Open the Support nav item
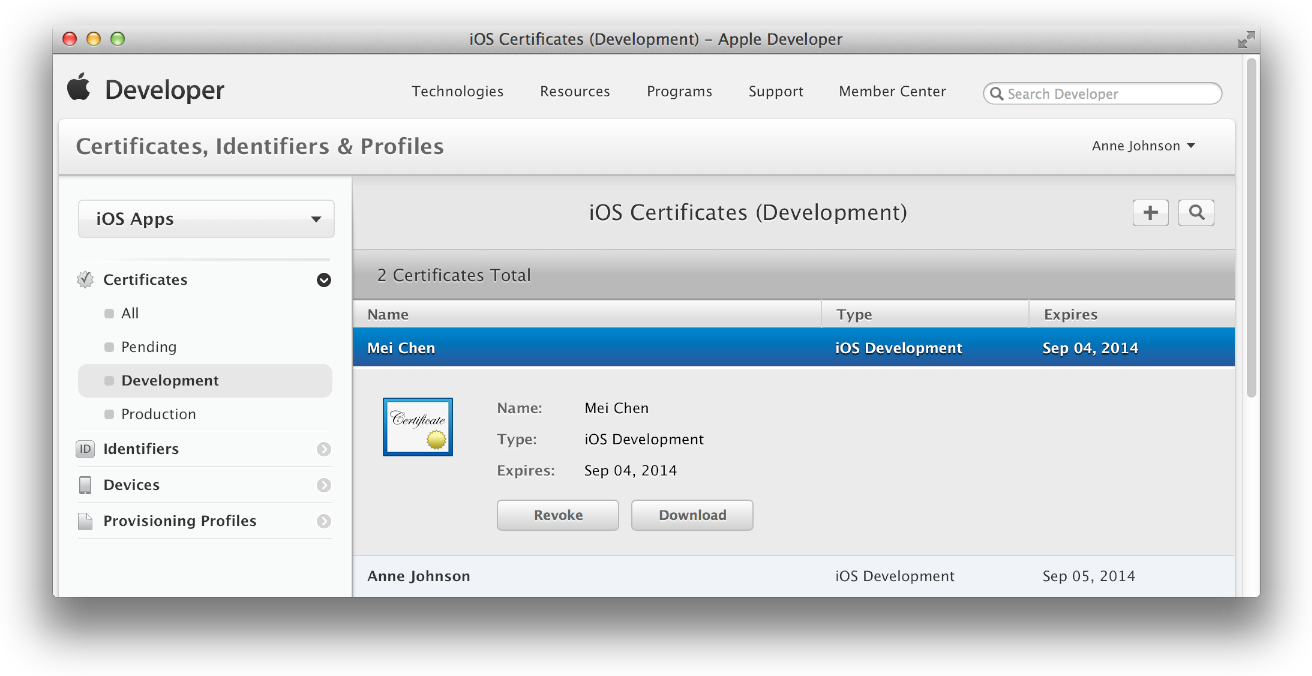1312x676 pixels. 776,91
